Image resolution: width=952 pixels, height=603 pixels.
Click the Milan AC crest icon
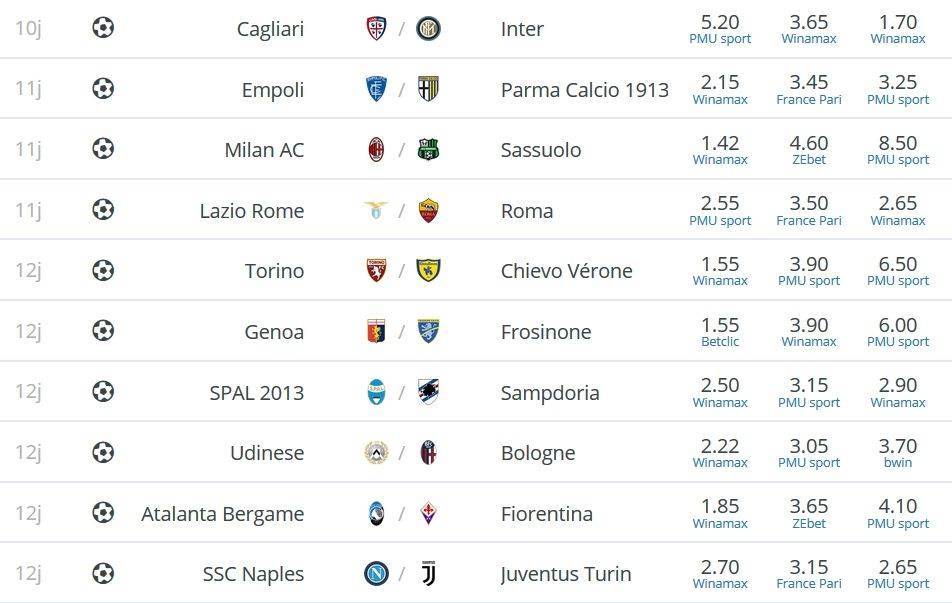pyautogui.click(x=376, y=149)
